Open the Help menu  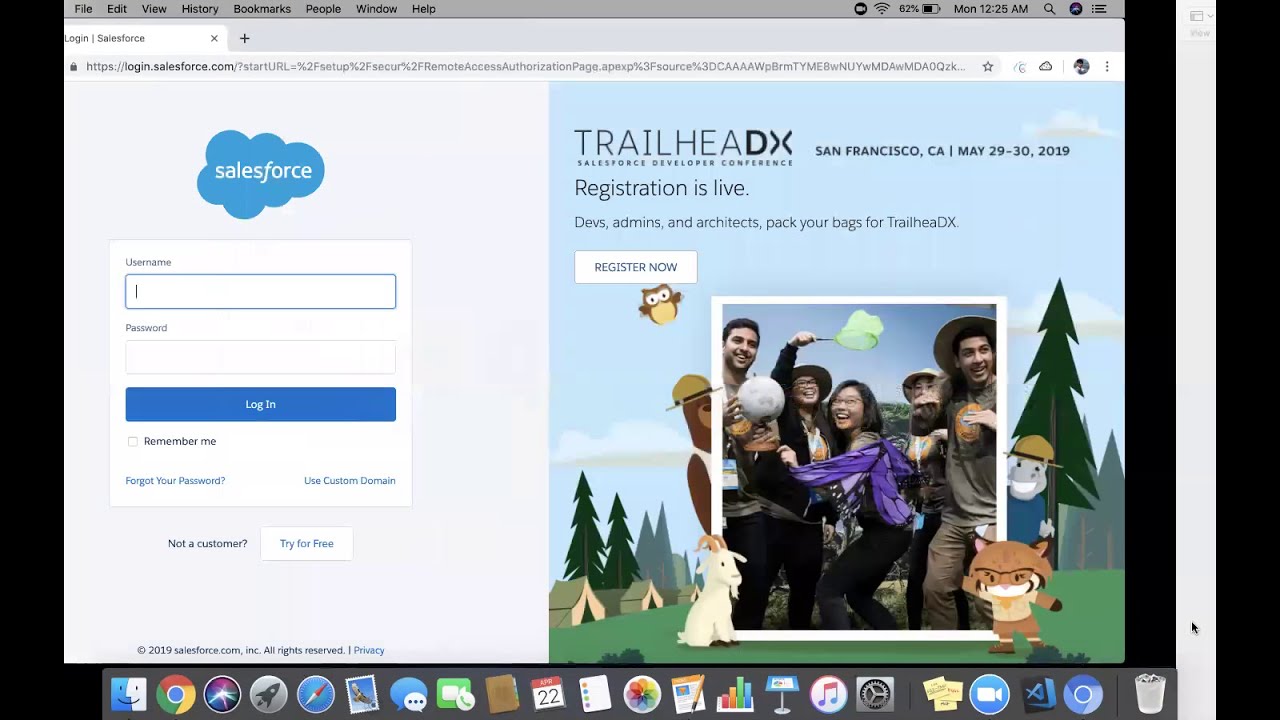424,9
